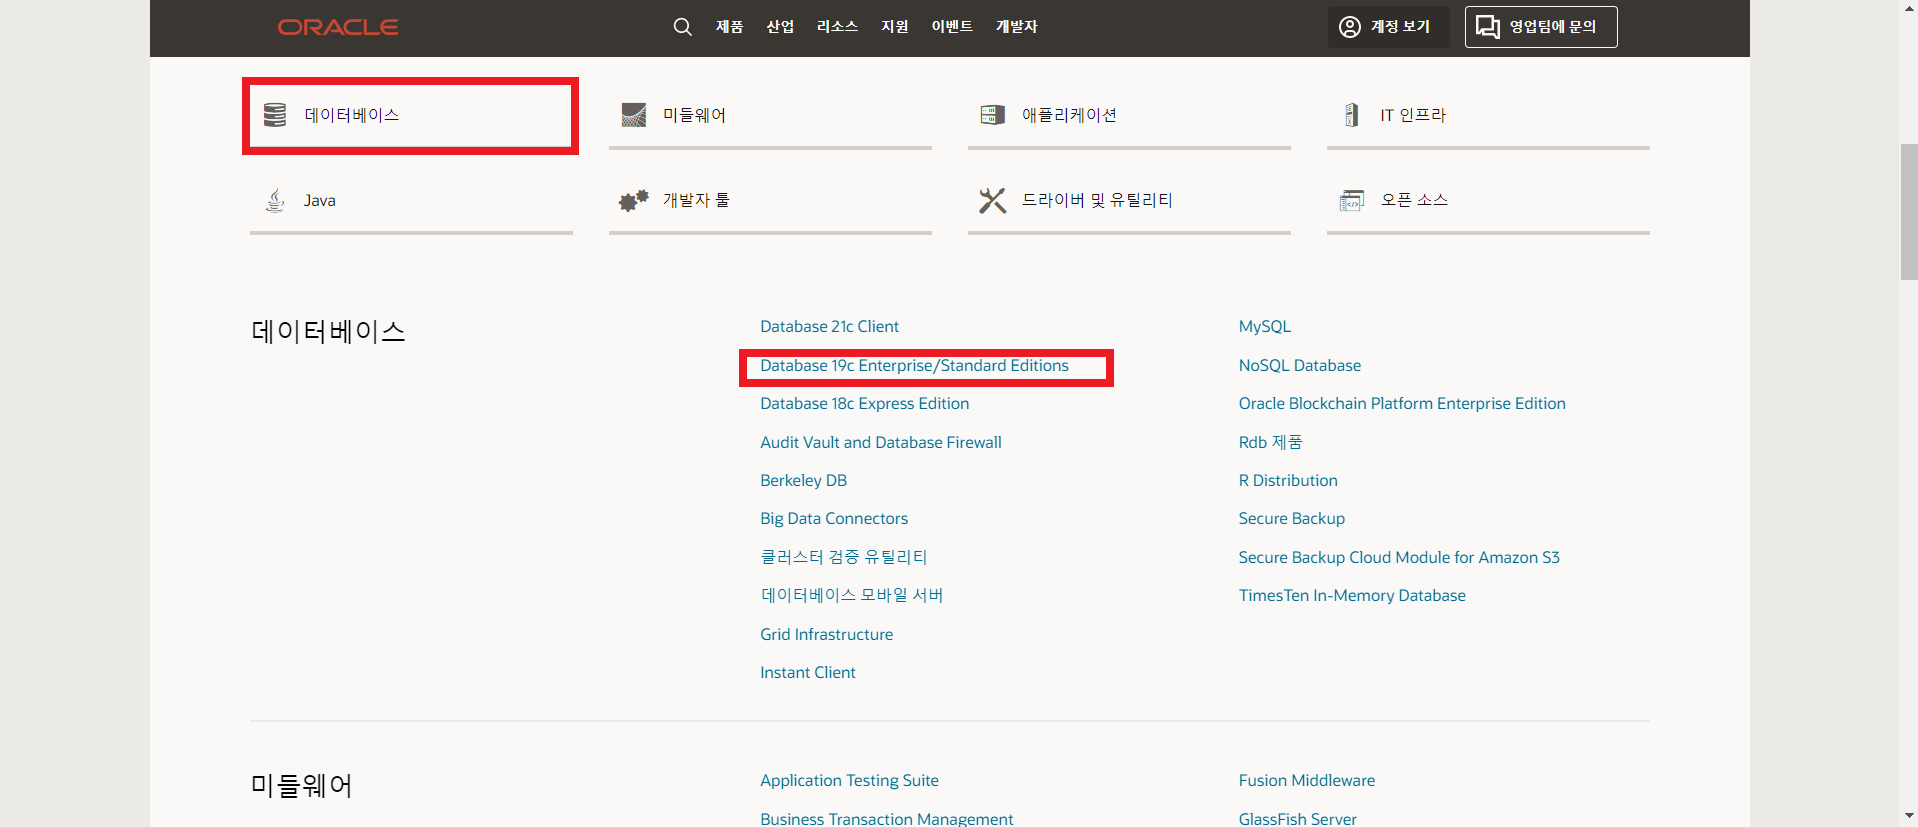Image resolution: width=1918 pixels, height=828 pixels.
Task: Select the 드라이버 및 유틸리티 category tab
Action: pyautogui.click(x=1129, y=201)
